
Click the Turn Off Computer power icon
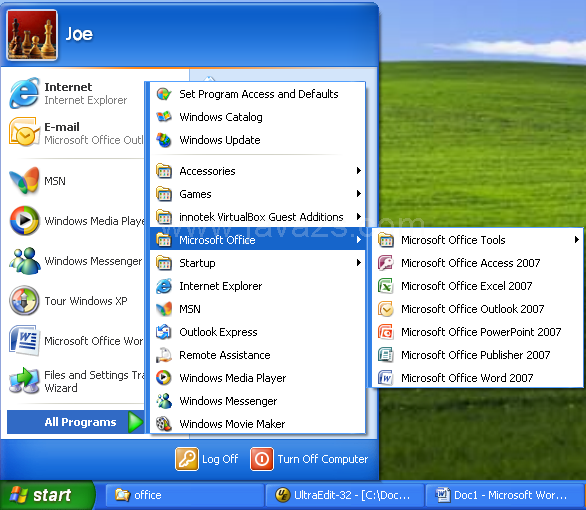pos(262,459)
